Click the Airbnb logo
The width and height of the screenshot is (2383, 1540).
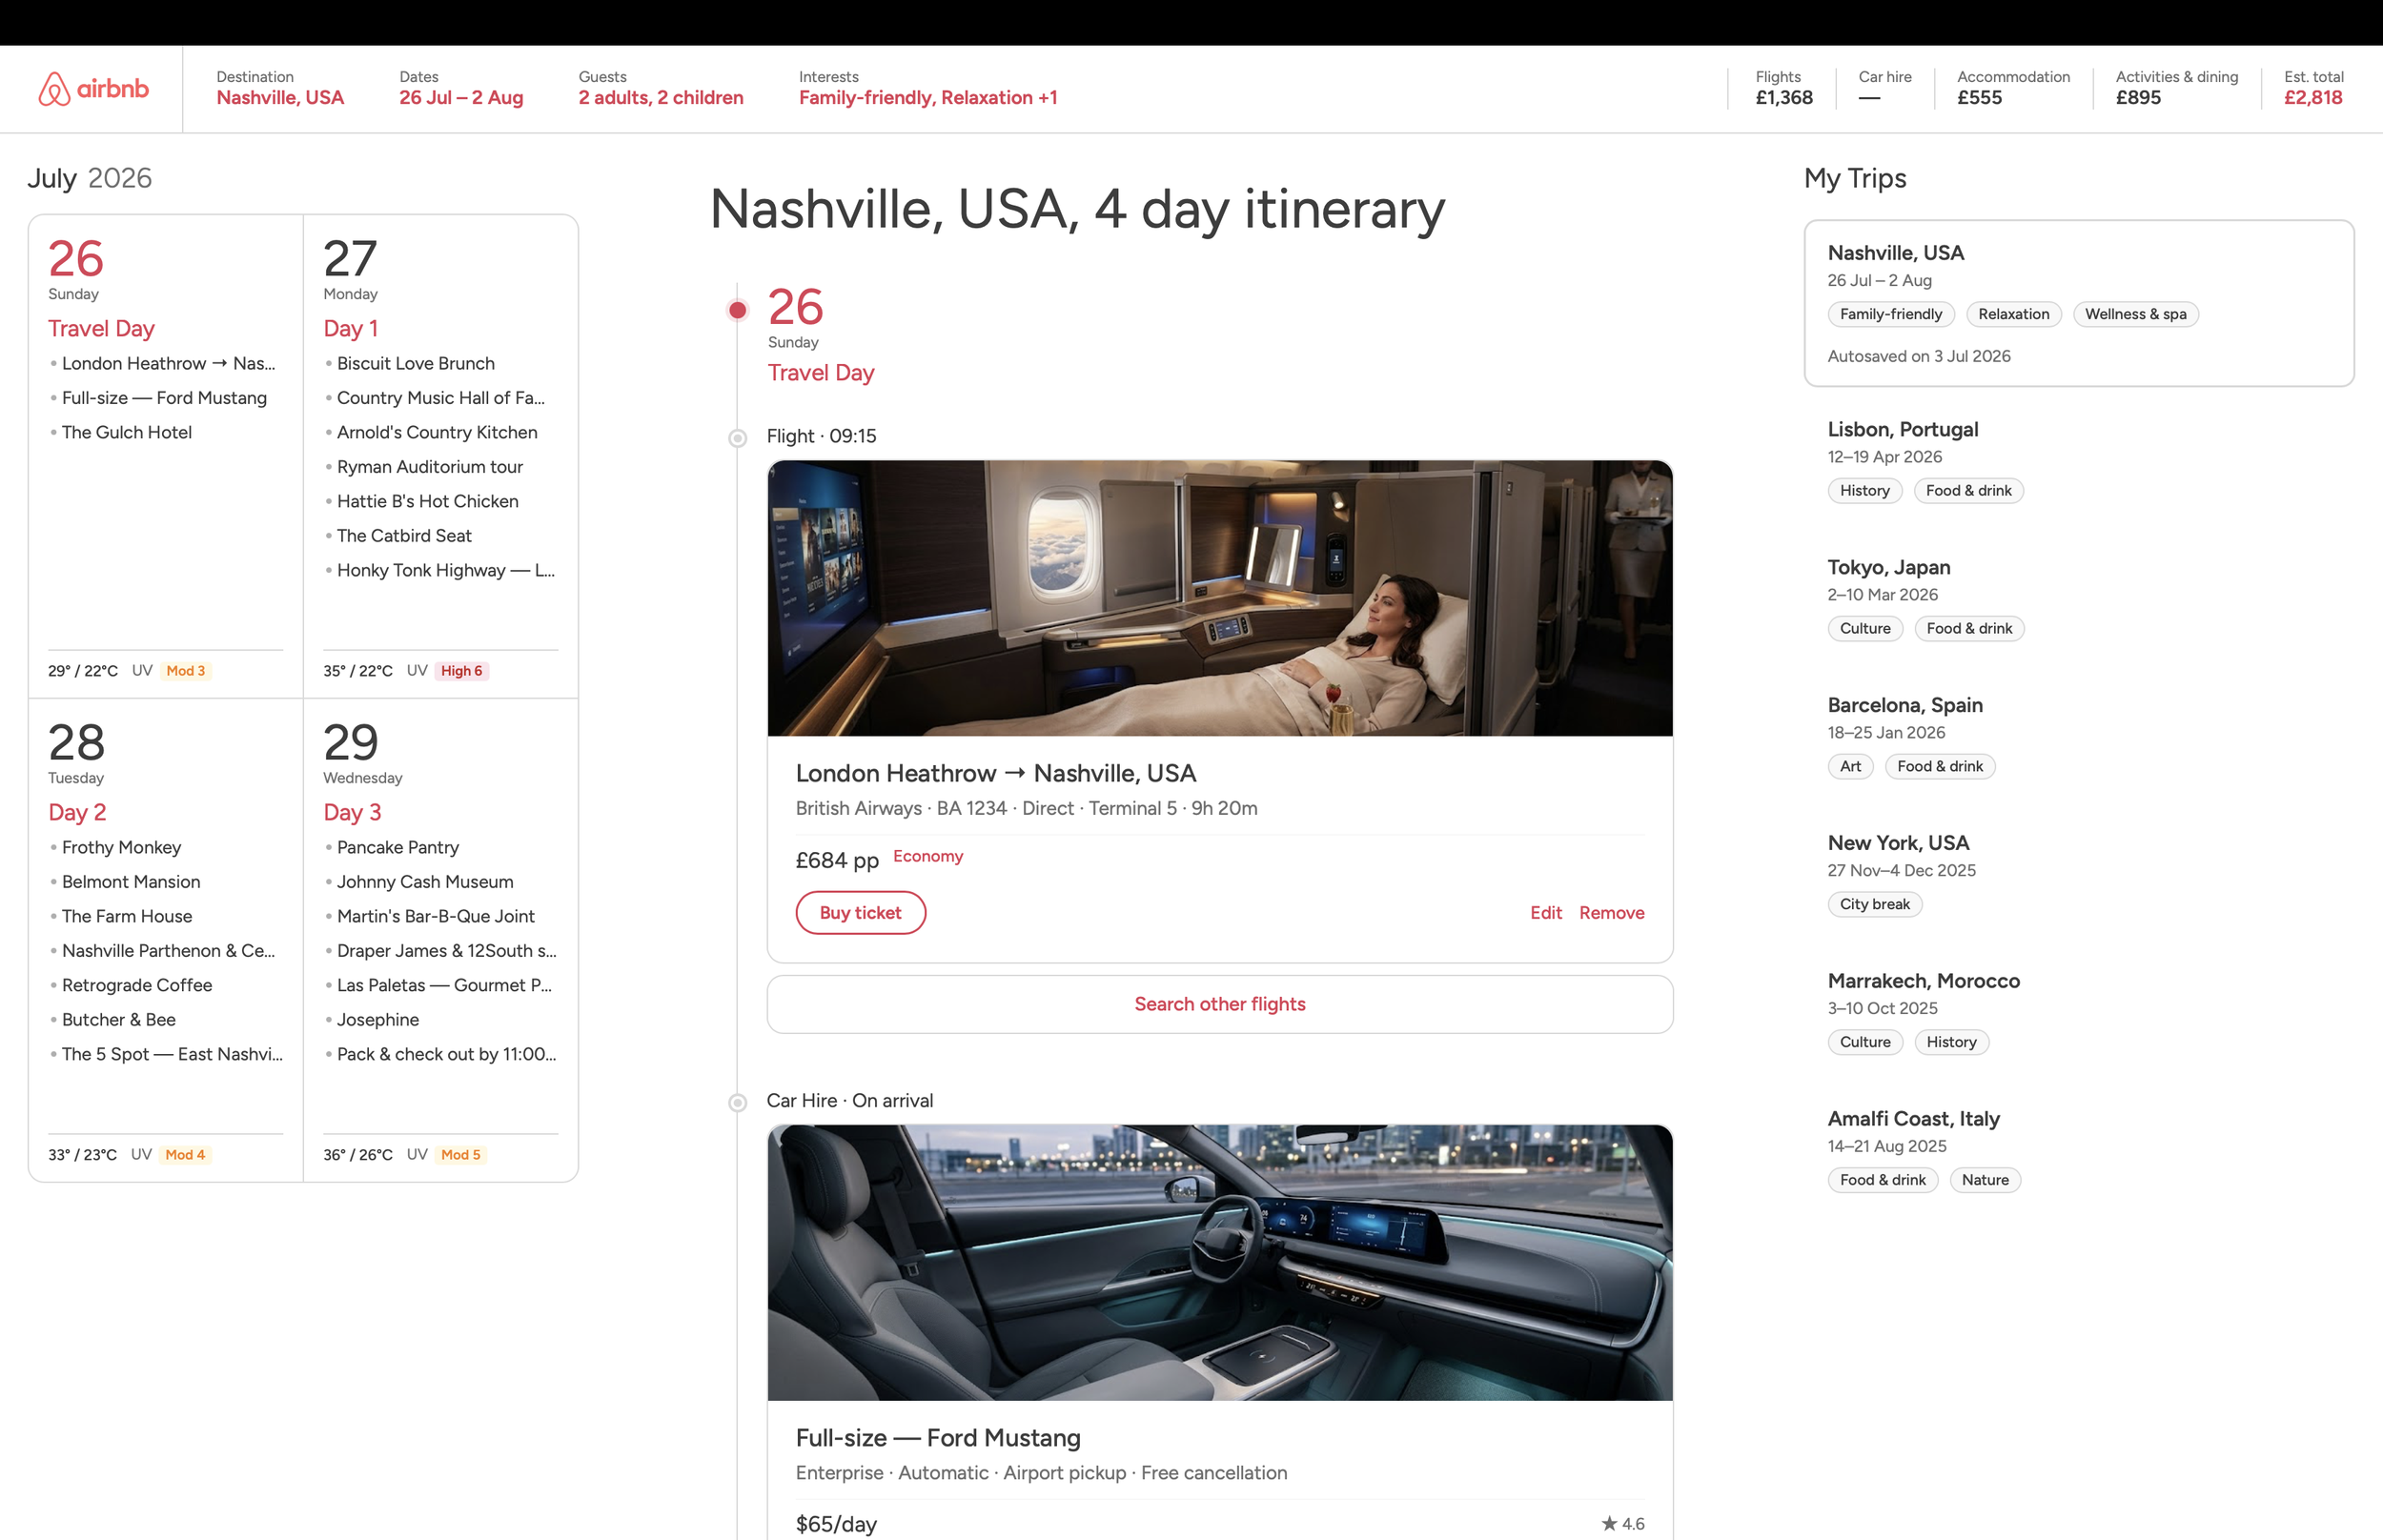click(93, 89)
